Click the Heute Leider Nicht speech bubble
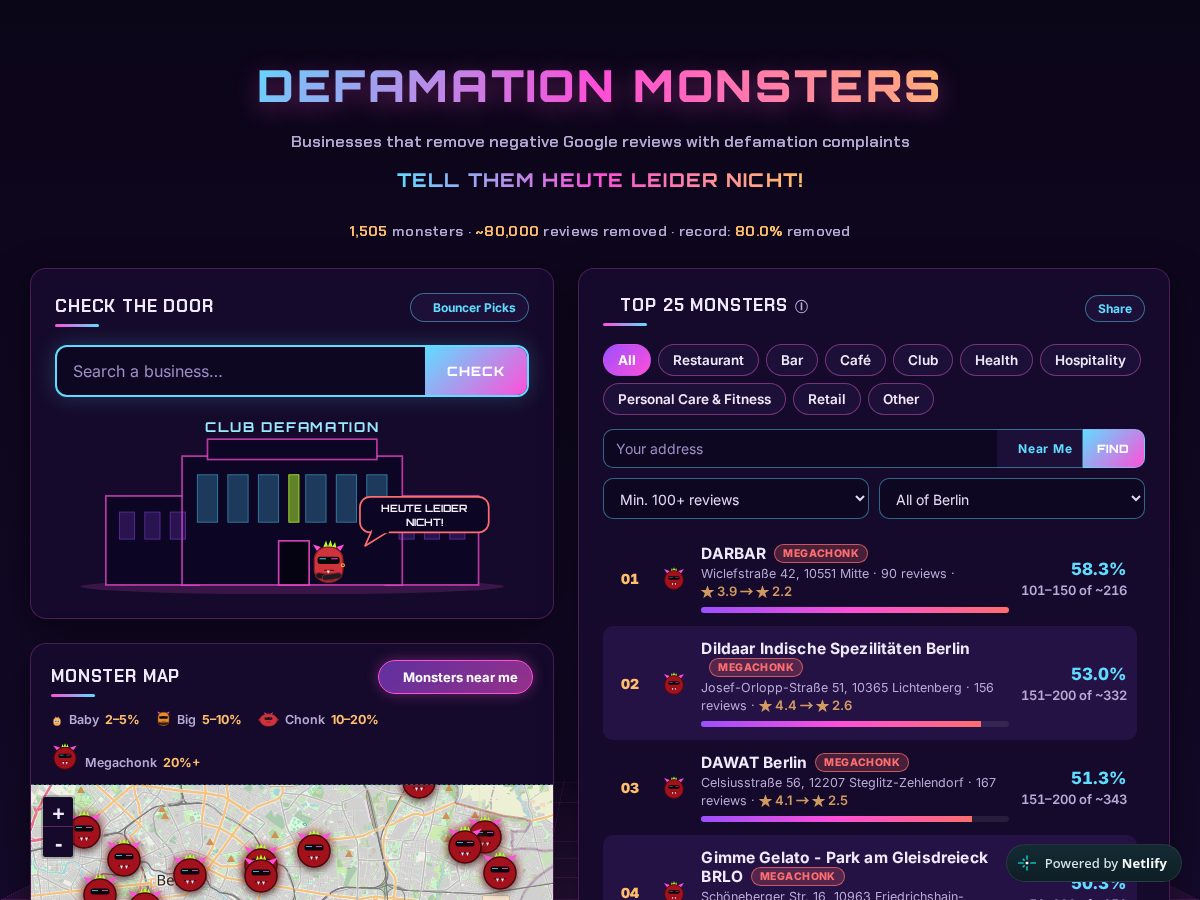Image resolution: width=1200 pixels, height=900 pixels. [424, 516]
